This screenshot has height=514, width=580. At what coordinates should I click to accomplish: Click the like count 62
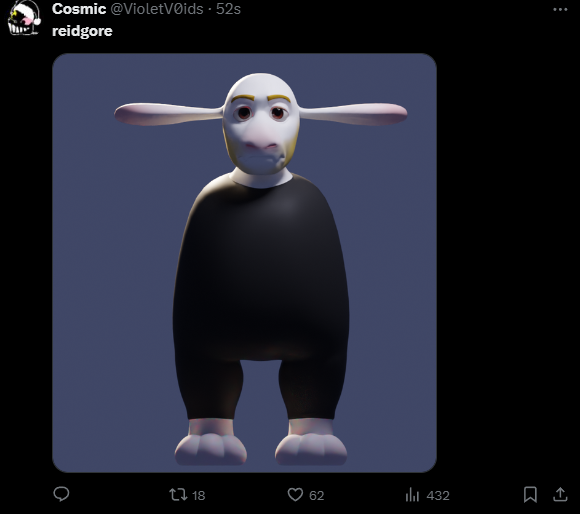317,496
